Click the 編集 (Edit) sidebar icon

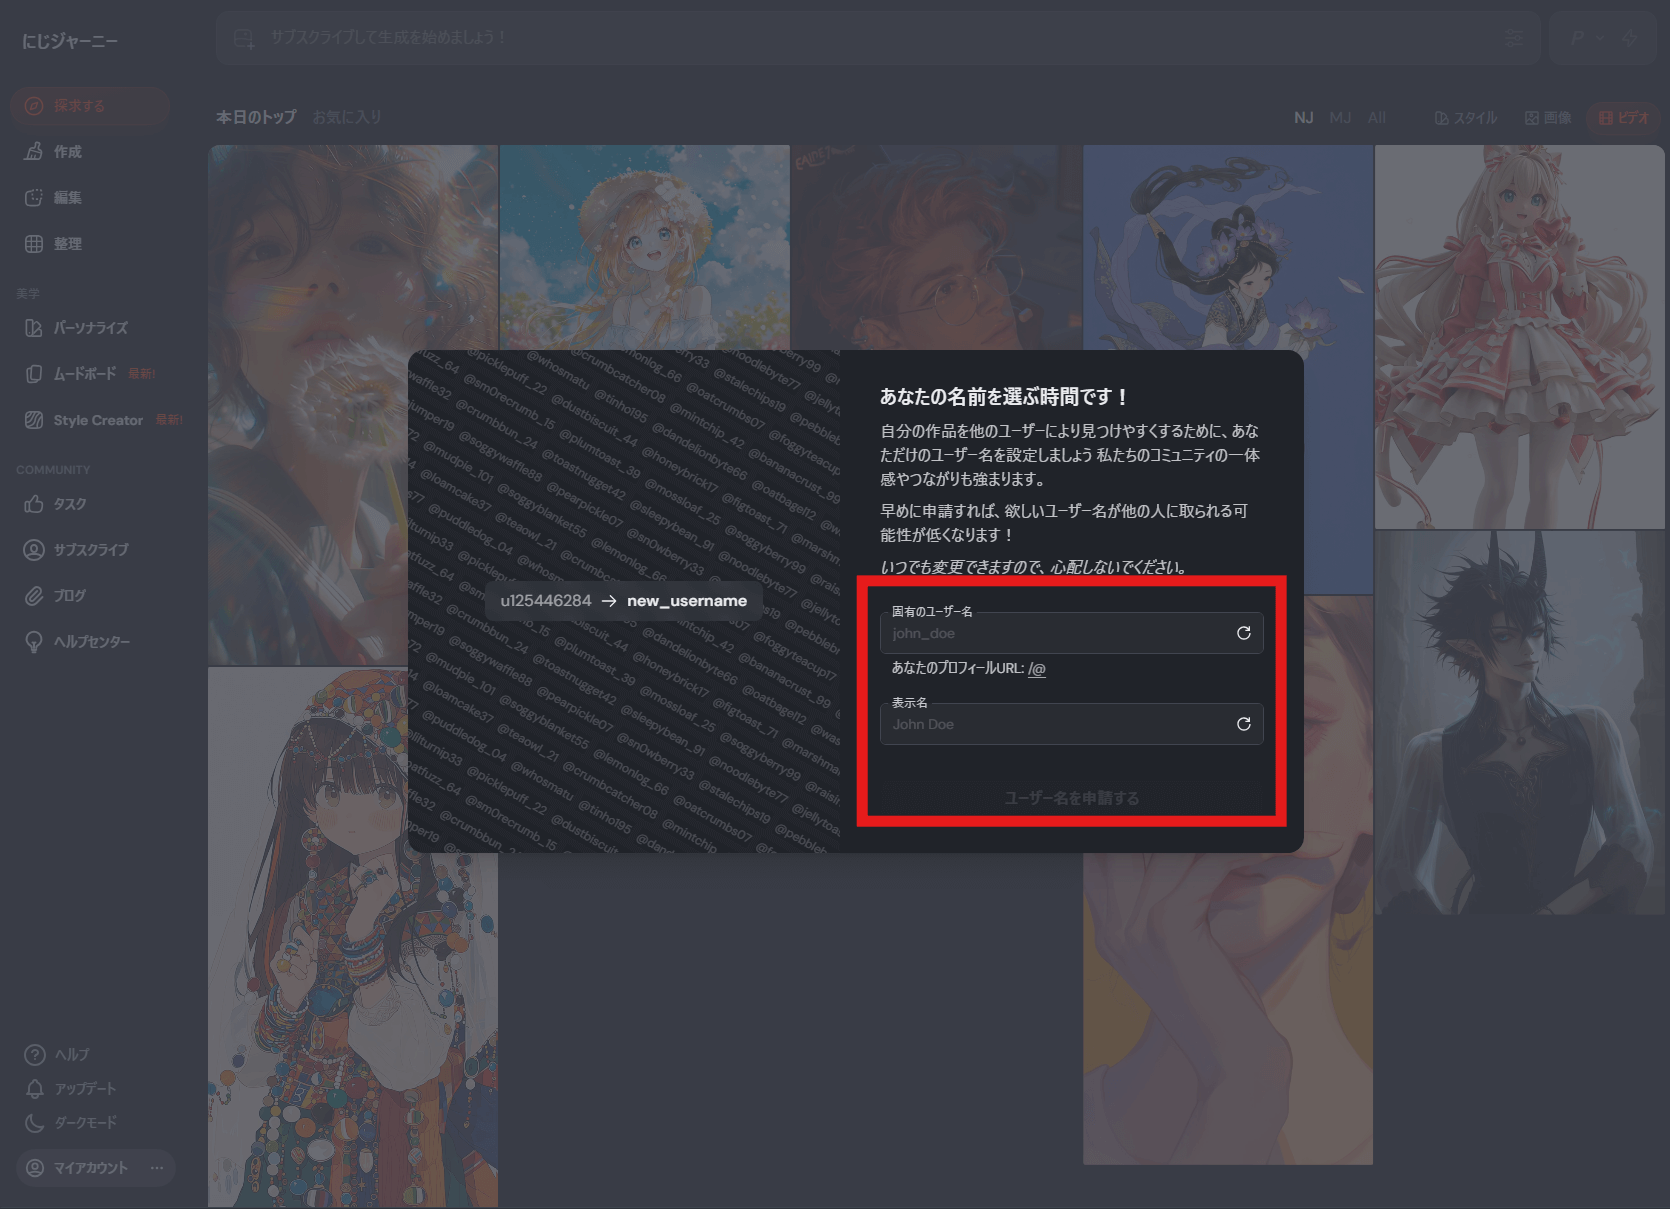coord(34,198)
